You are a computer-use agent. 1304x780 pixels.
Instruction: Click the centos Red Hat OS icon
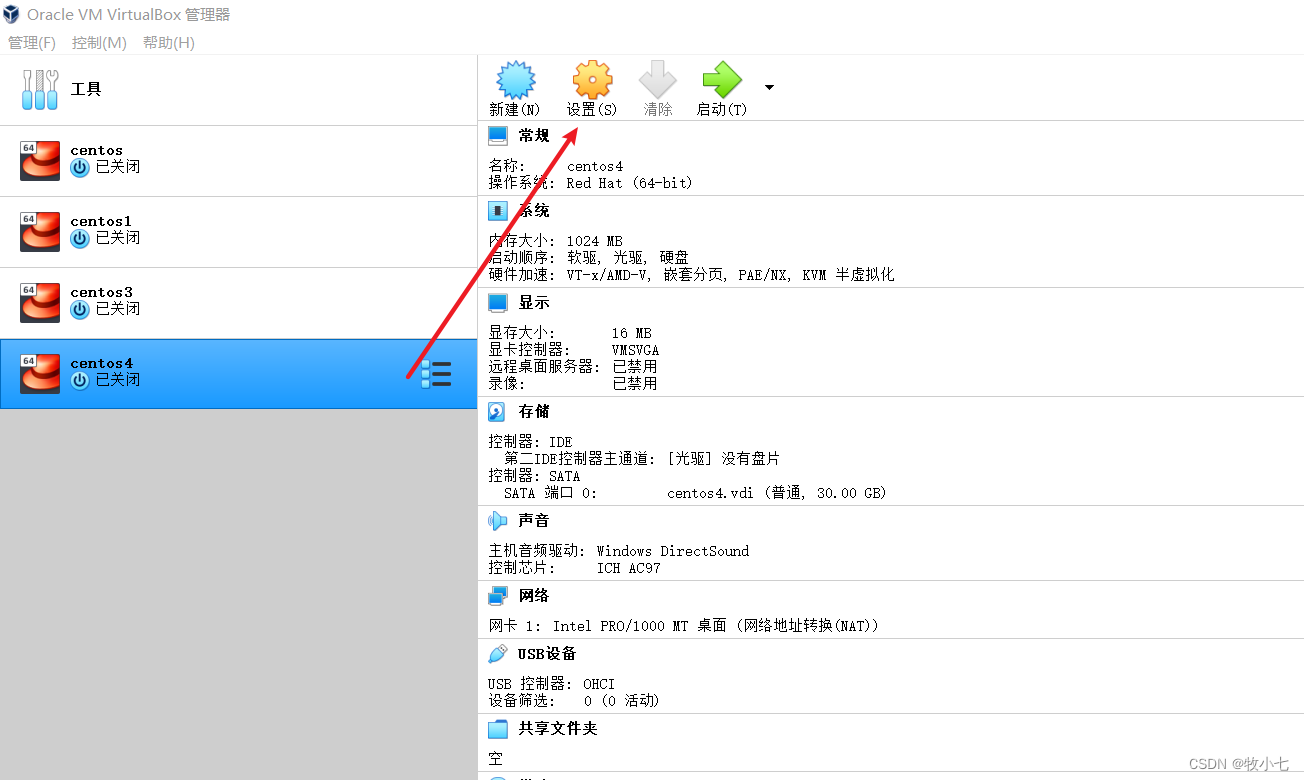click(40, 161)
